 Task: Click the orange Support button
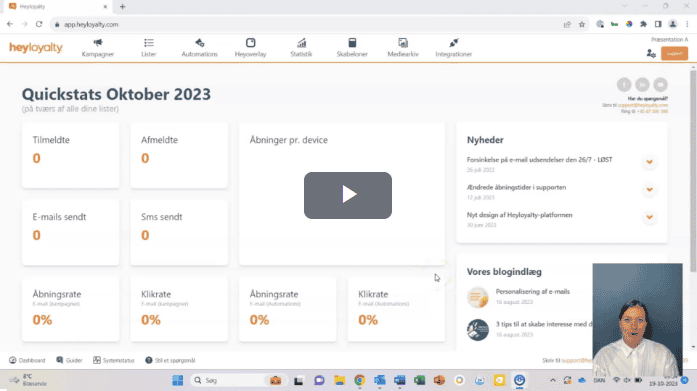pos(674,54)
